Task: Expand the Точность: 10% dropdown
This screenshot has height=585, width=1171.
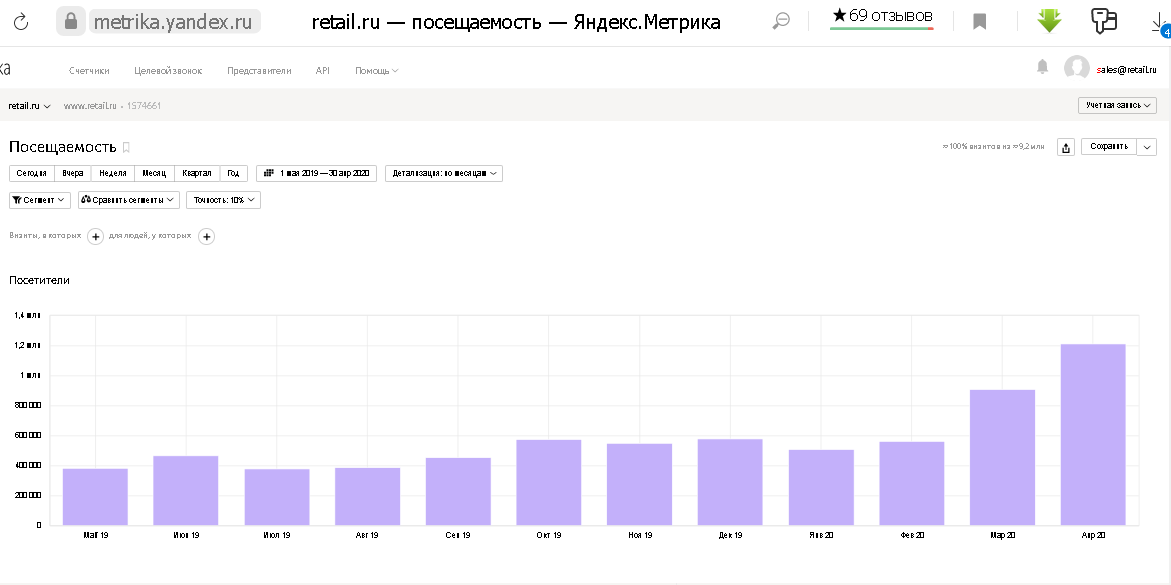Action: coord(223,200)
